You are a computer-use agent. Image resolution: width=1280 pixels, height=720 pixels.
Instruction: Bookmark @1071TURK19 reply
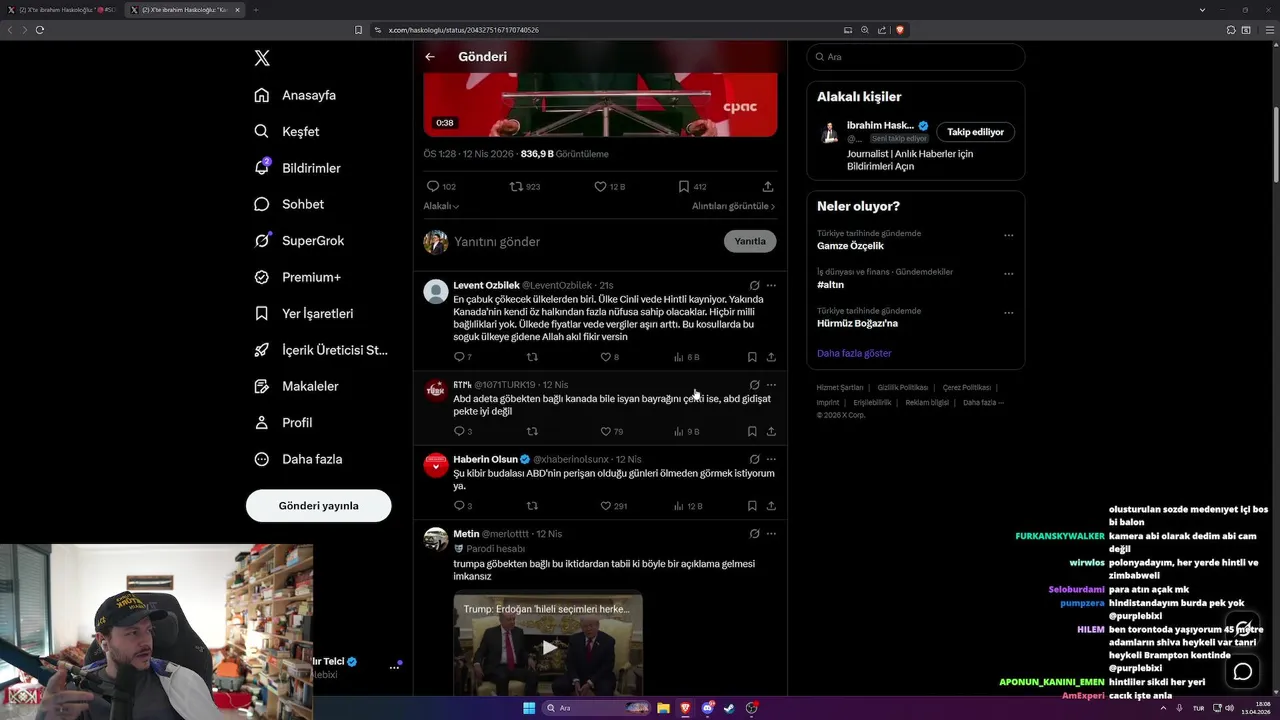(x=752, y=432)
